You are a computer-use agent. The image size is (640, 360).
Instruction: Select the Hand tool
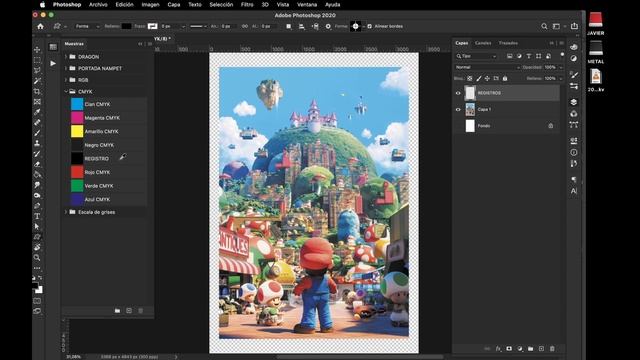(37, 247)
